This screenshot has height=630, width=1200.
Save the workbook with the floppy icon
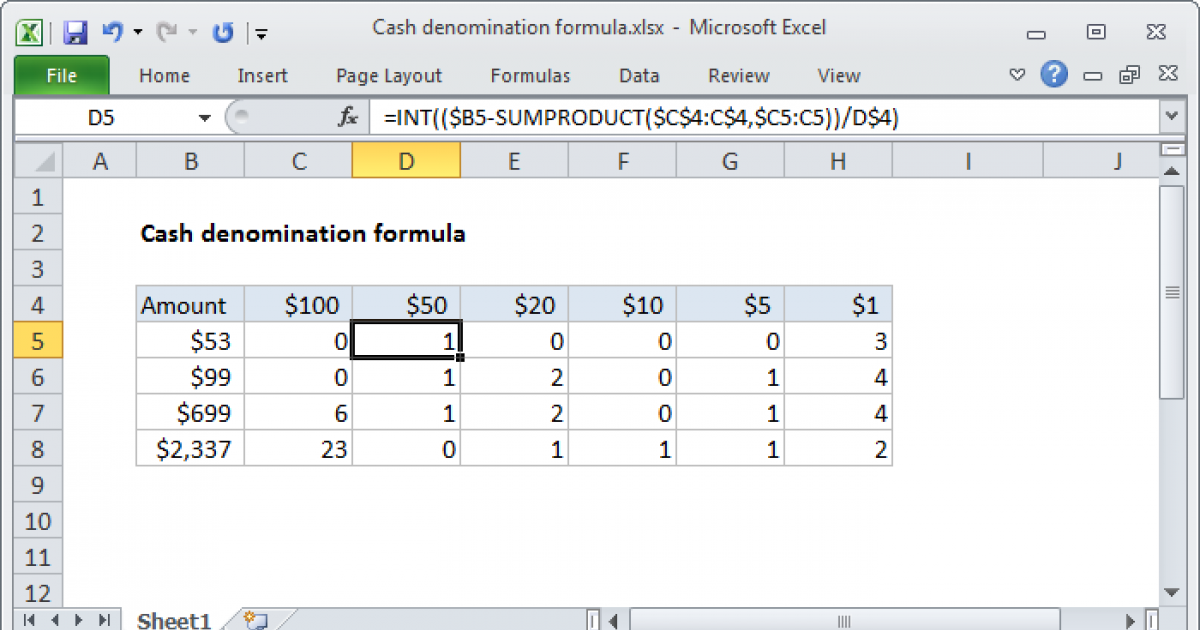click(75, 33)
